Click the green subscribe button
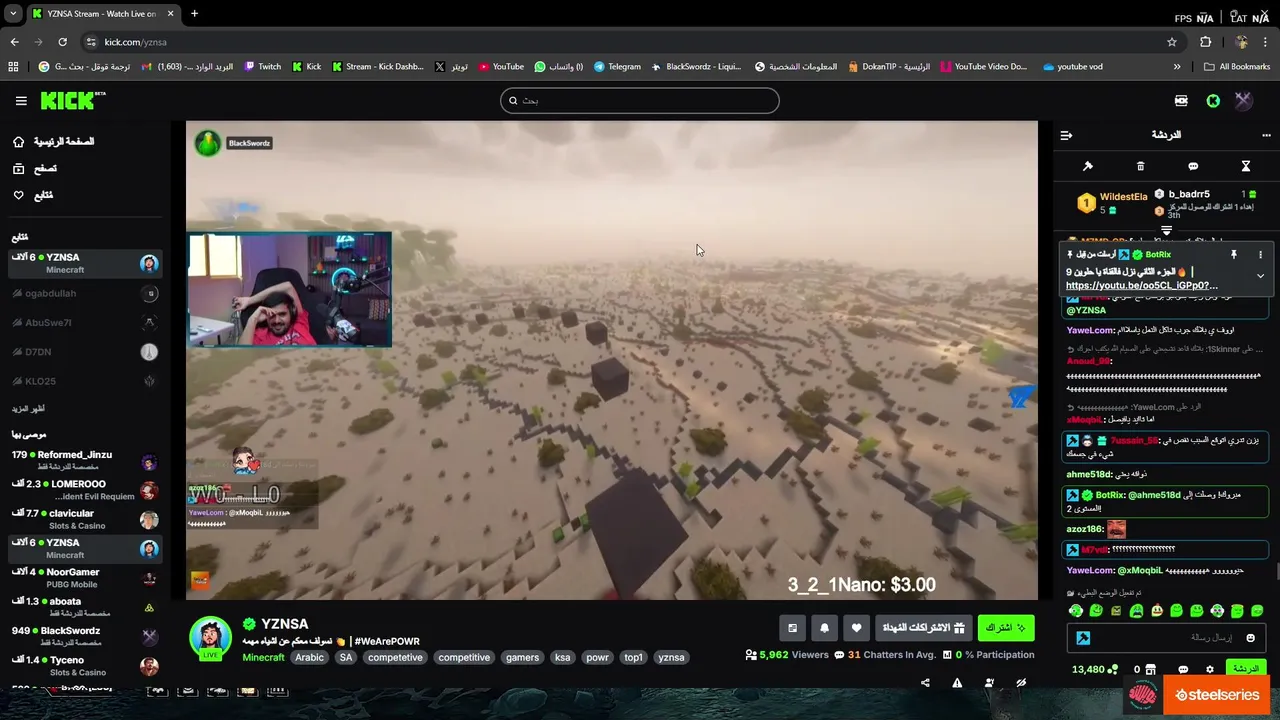 pyautogui.click(x=1006, y=628)
